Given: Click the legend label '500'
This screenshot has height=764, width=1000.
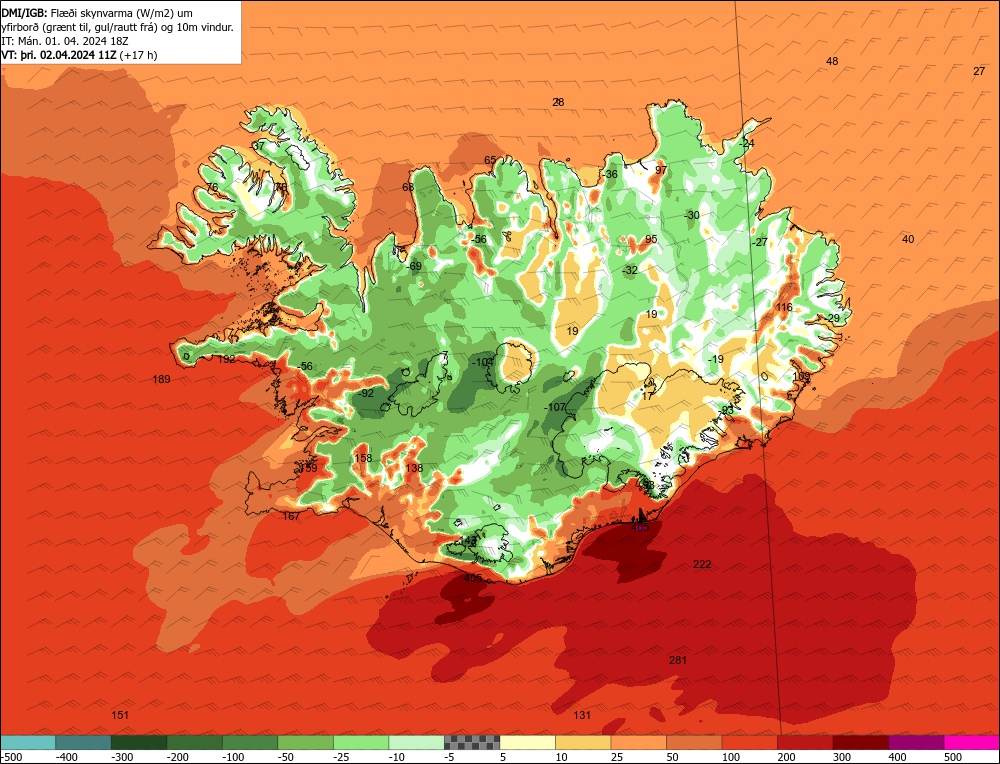Looking at the screenshot, I should [x=952, y=757].
